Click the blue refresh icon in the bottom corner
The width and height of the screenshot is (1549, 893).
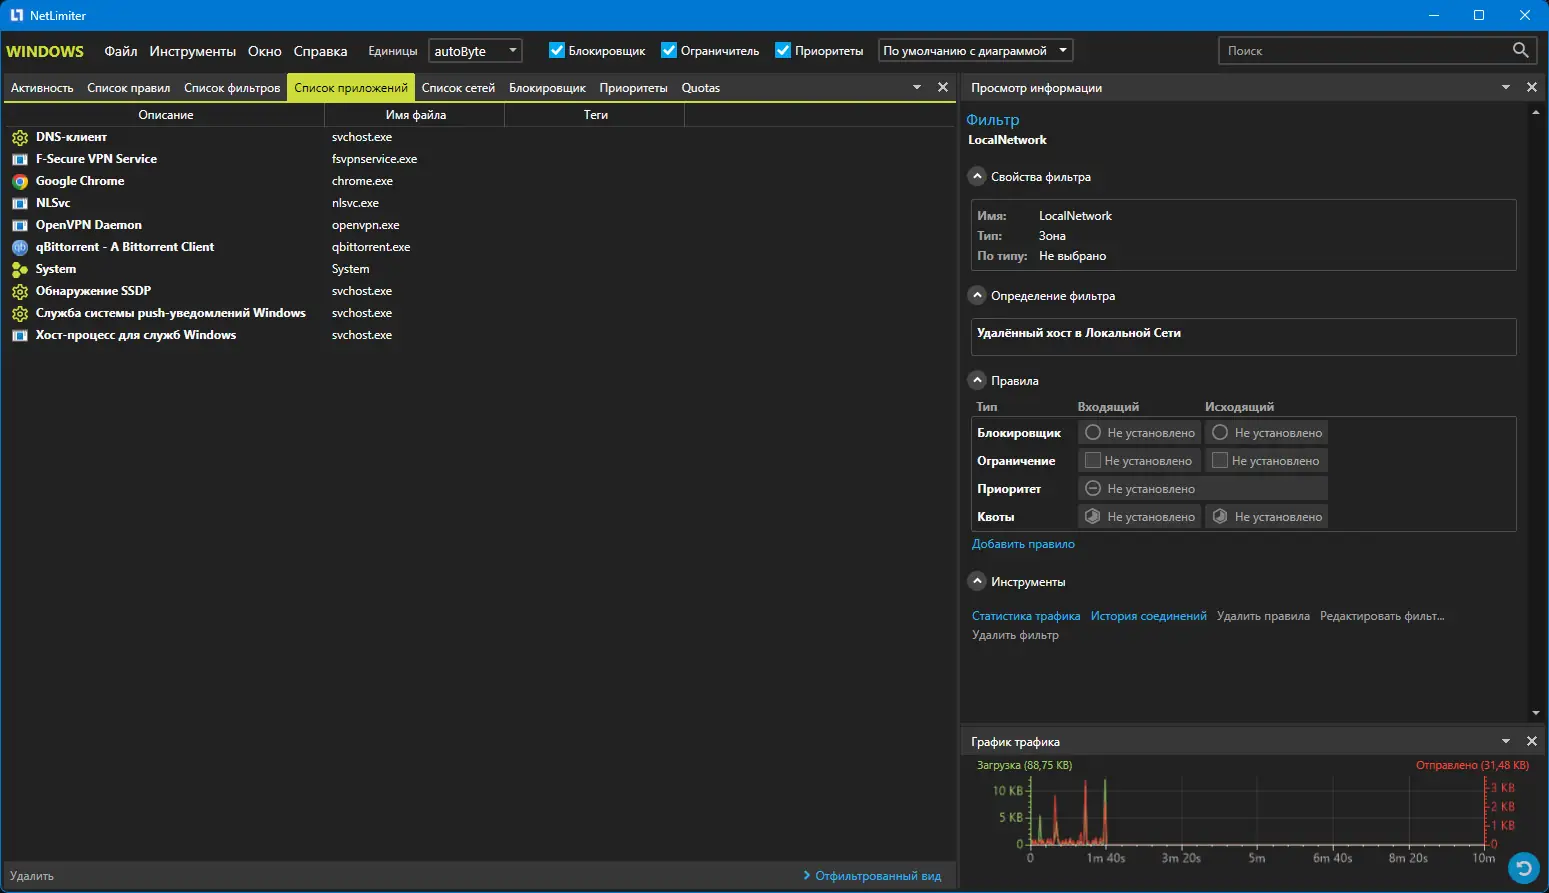pyautogui.click(x=1523, y=867)
